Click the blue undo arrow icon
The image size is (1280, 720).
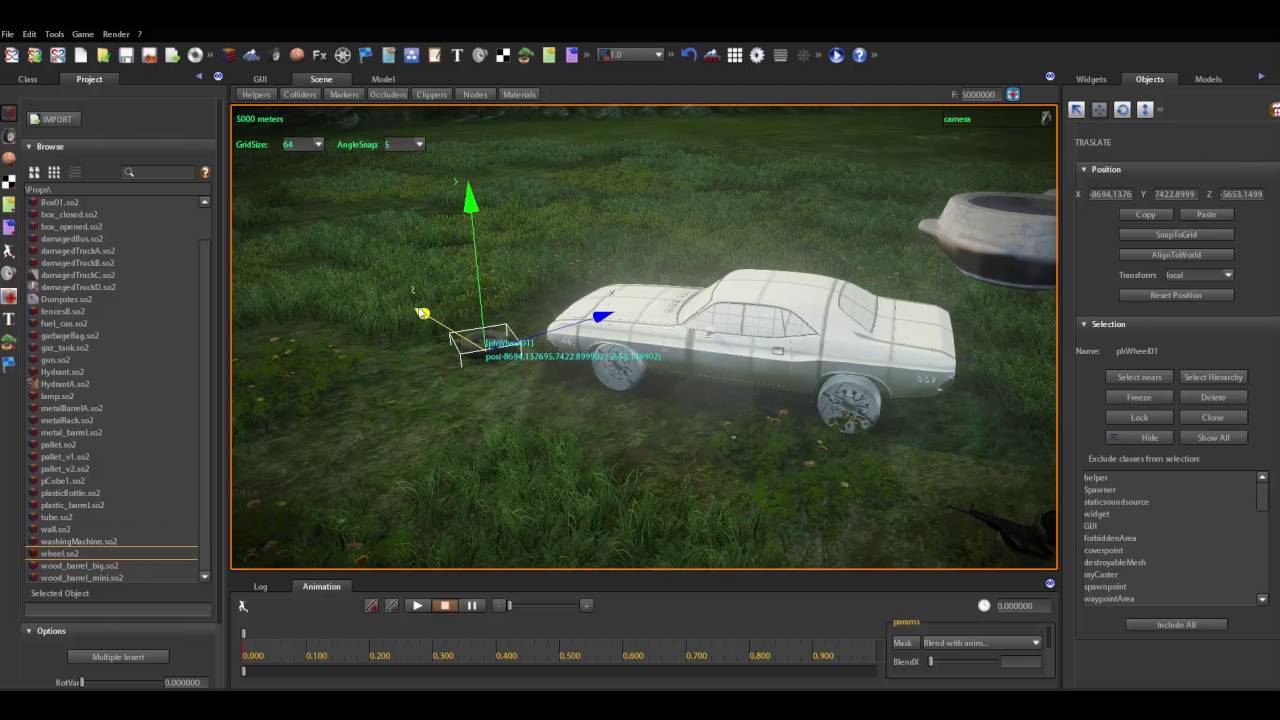[x=688, y=55]
